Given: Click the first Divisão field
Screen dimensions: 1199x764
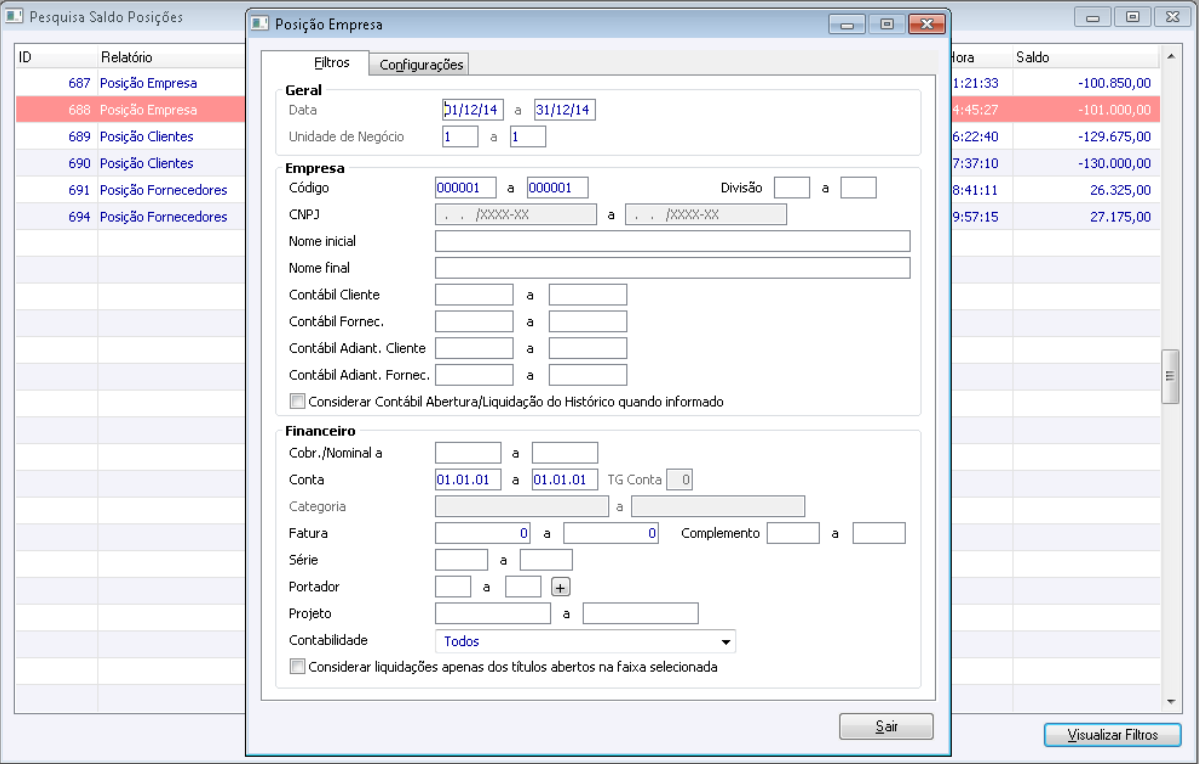Looking at the screenshot, I should 791,188.
